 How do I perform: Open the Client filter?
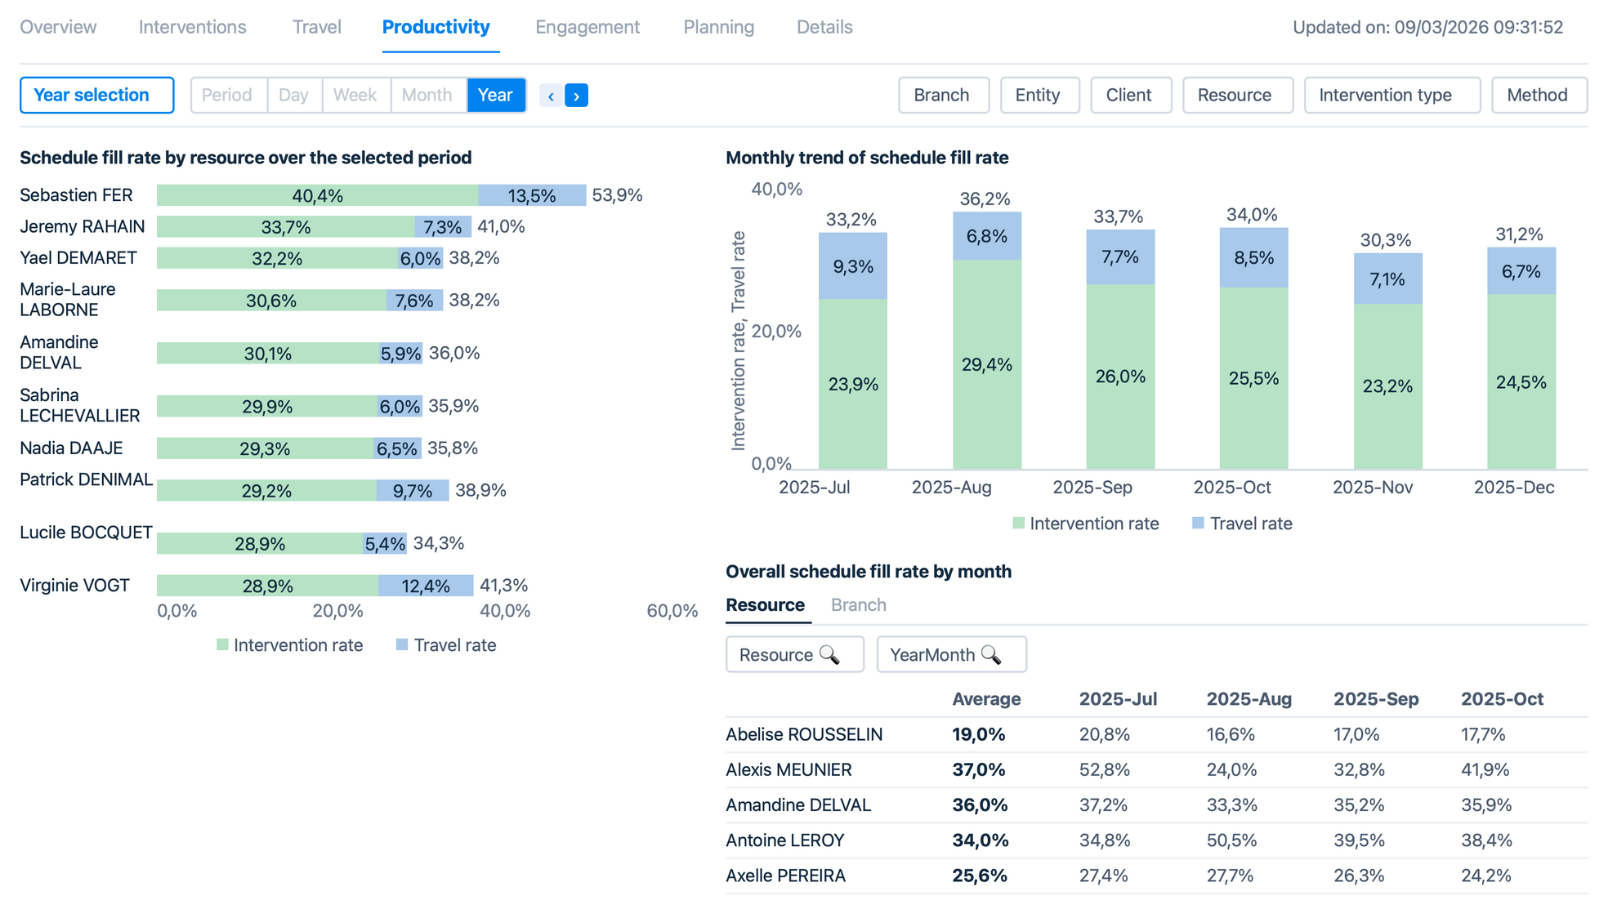point(1130,95)
